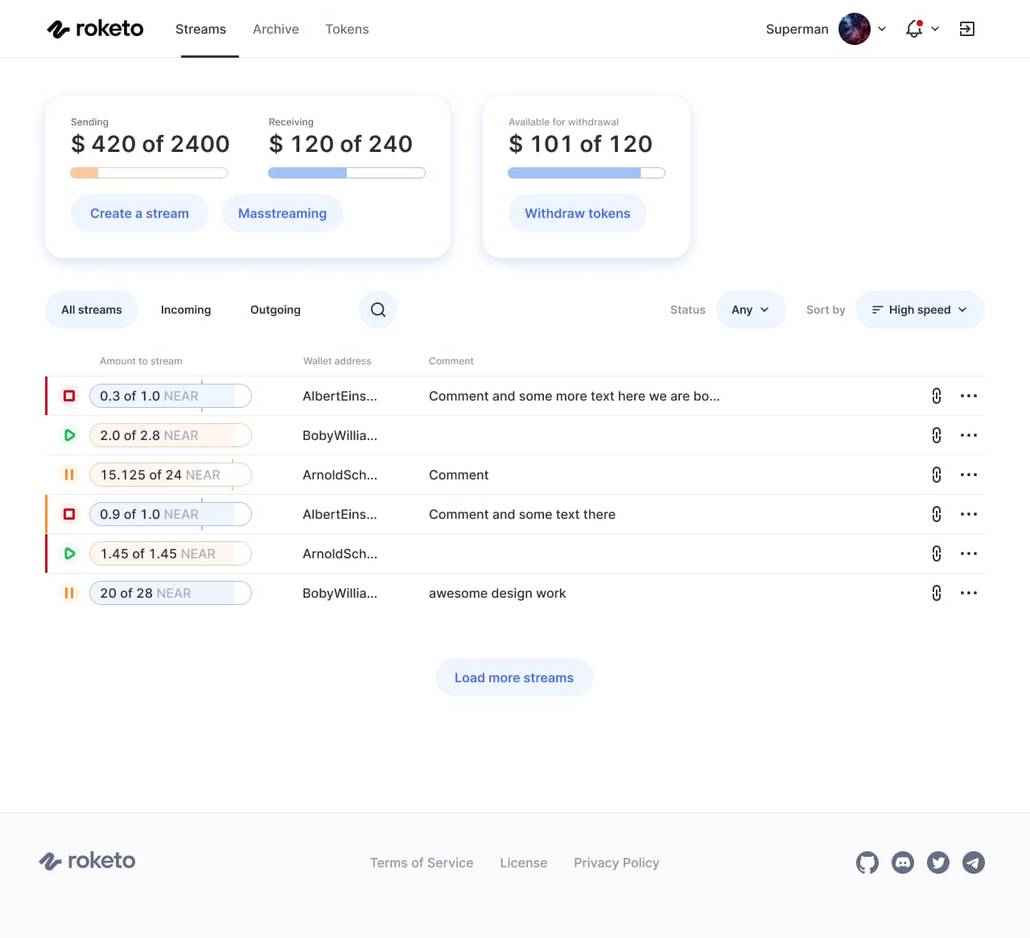The image size is (1030, 938).
Task: Open roketo's Twitter page
Action: point(938,862)
